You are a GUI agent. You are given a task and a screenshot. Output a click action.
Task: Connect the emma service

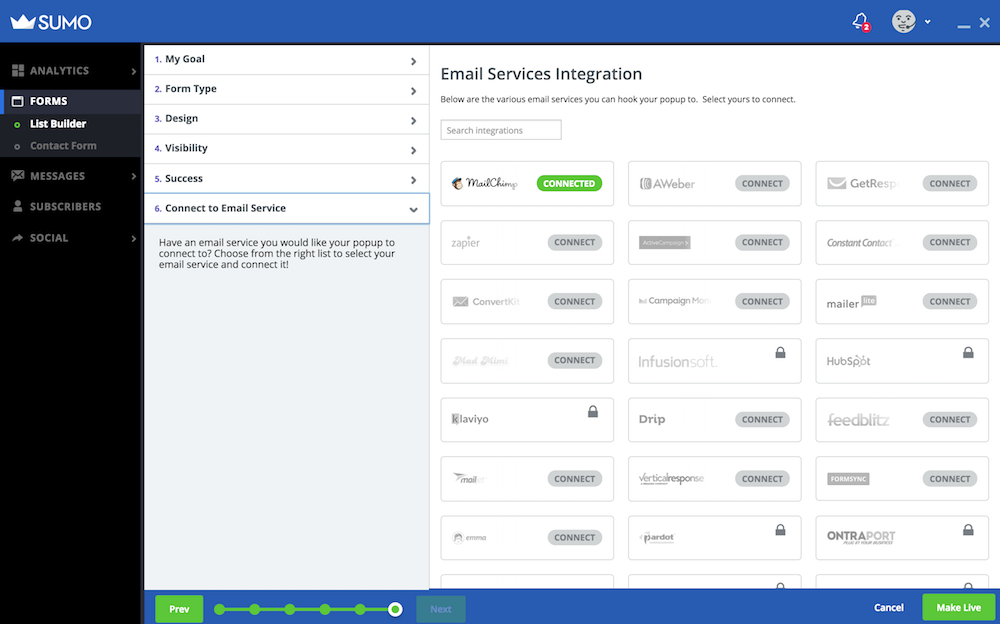(x=575, y=538)
